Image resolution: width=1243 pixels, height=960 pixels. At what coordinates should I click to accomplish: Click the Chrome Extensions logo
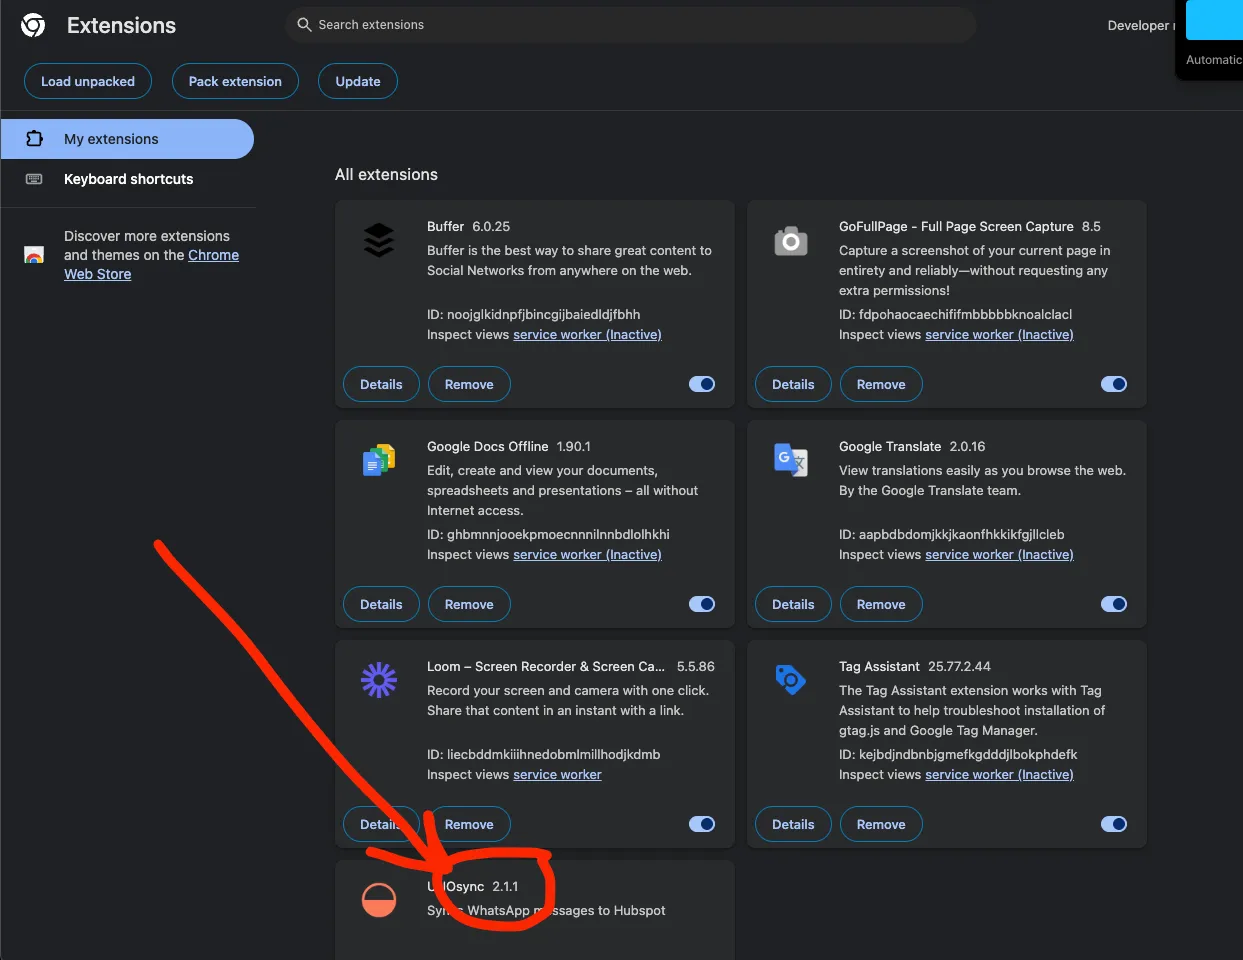tap(33, 24)
